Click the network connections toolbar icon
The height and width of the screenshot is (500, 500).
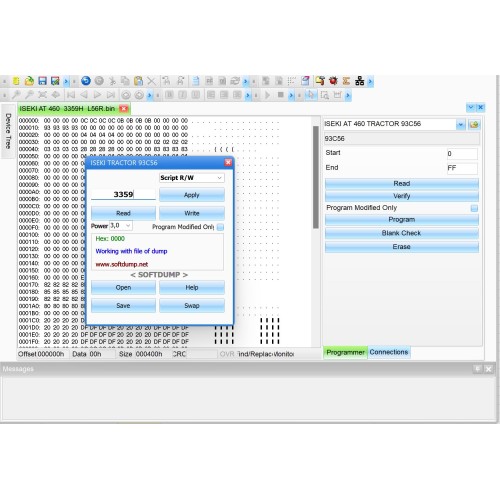(360, 81)
